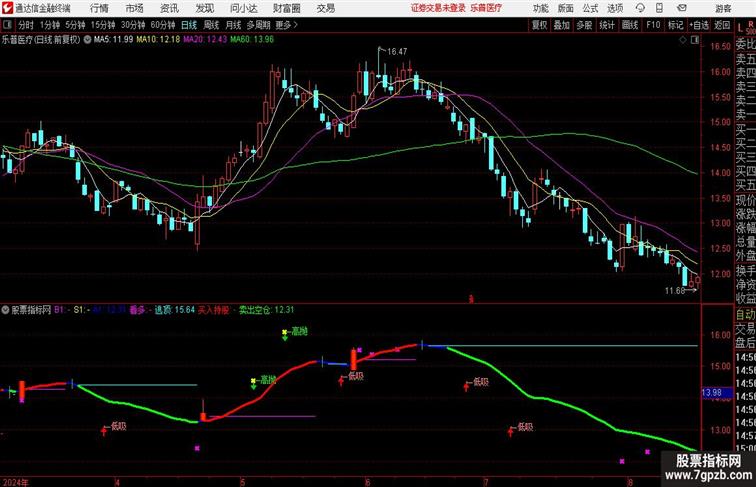
Task: Click the 低吸 marker near axis month 6
Action: tap(351, 377)
